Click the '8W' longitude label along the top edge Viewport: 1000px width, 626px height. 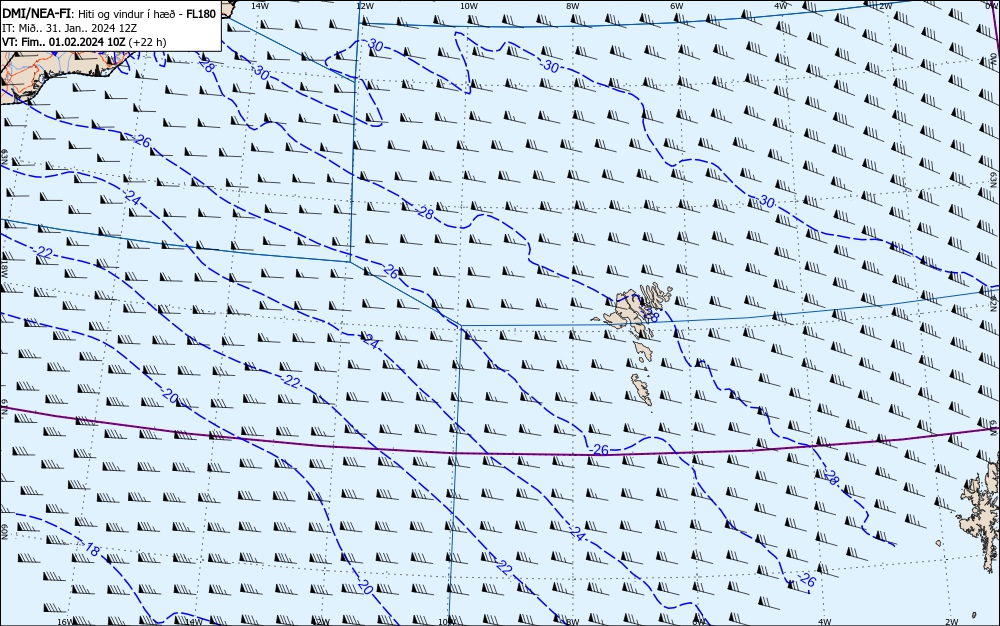click(x=572, y=5)
